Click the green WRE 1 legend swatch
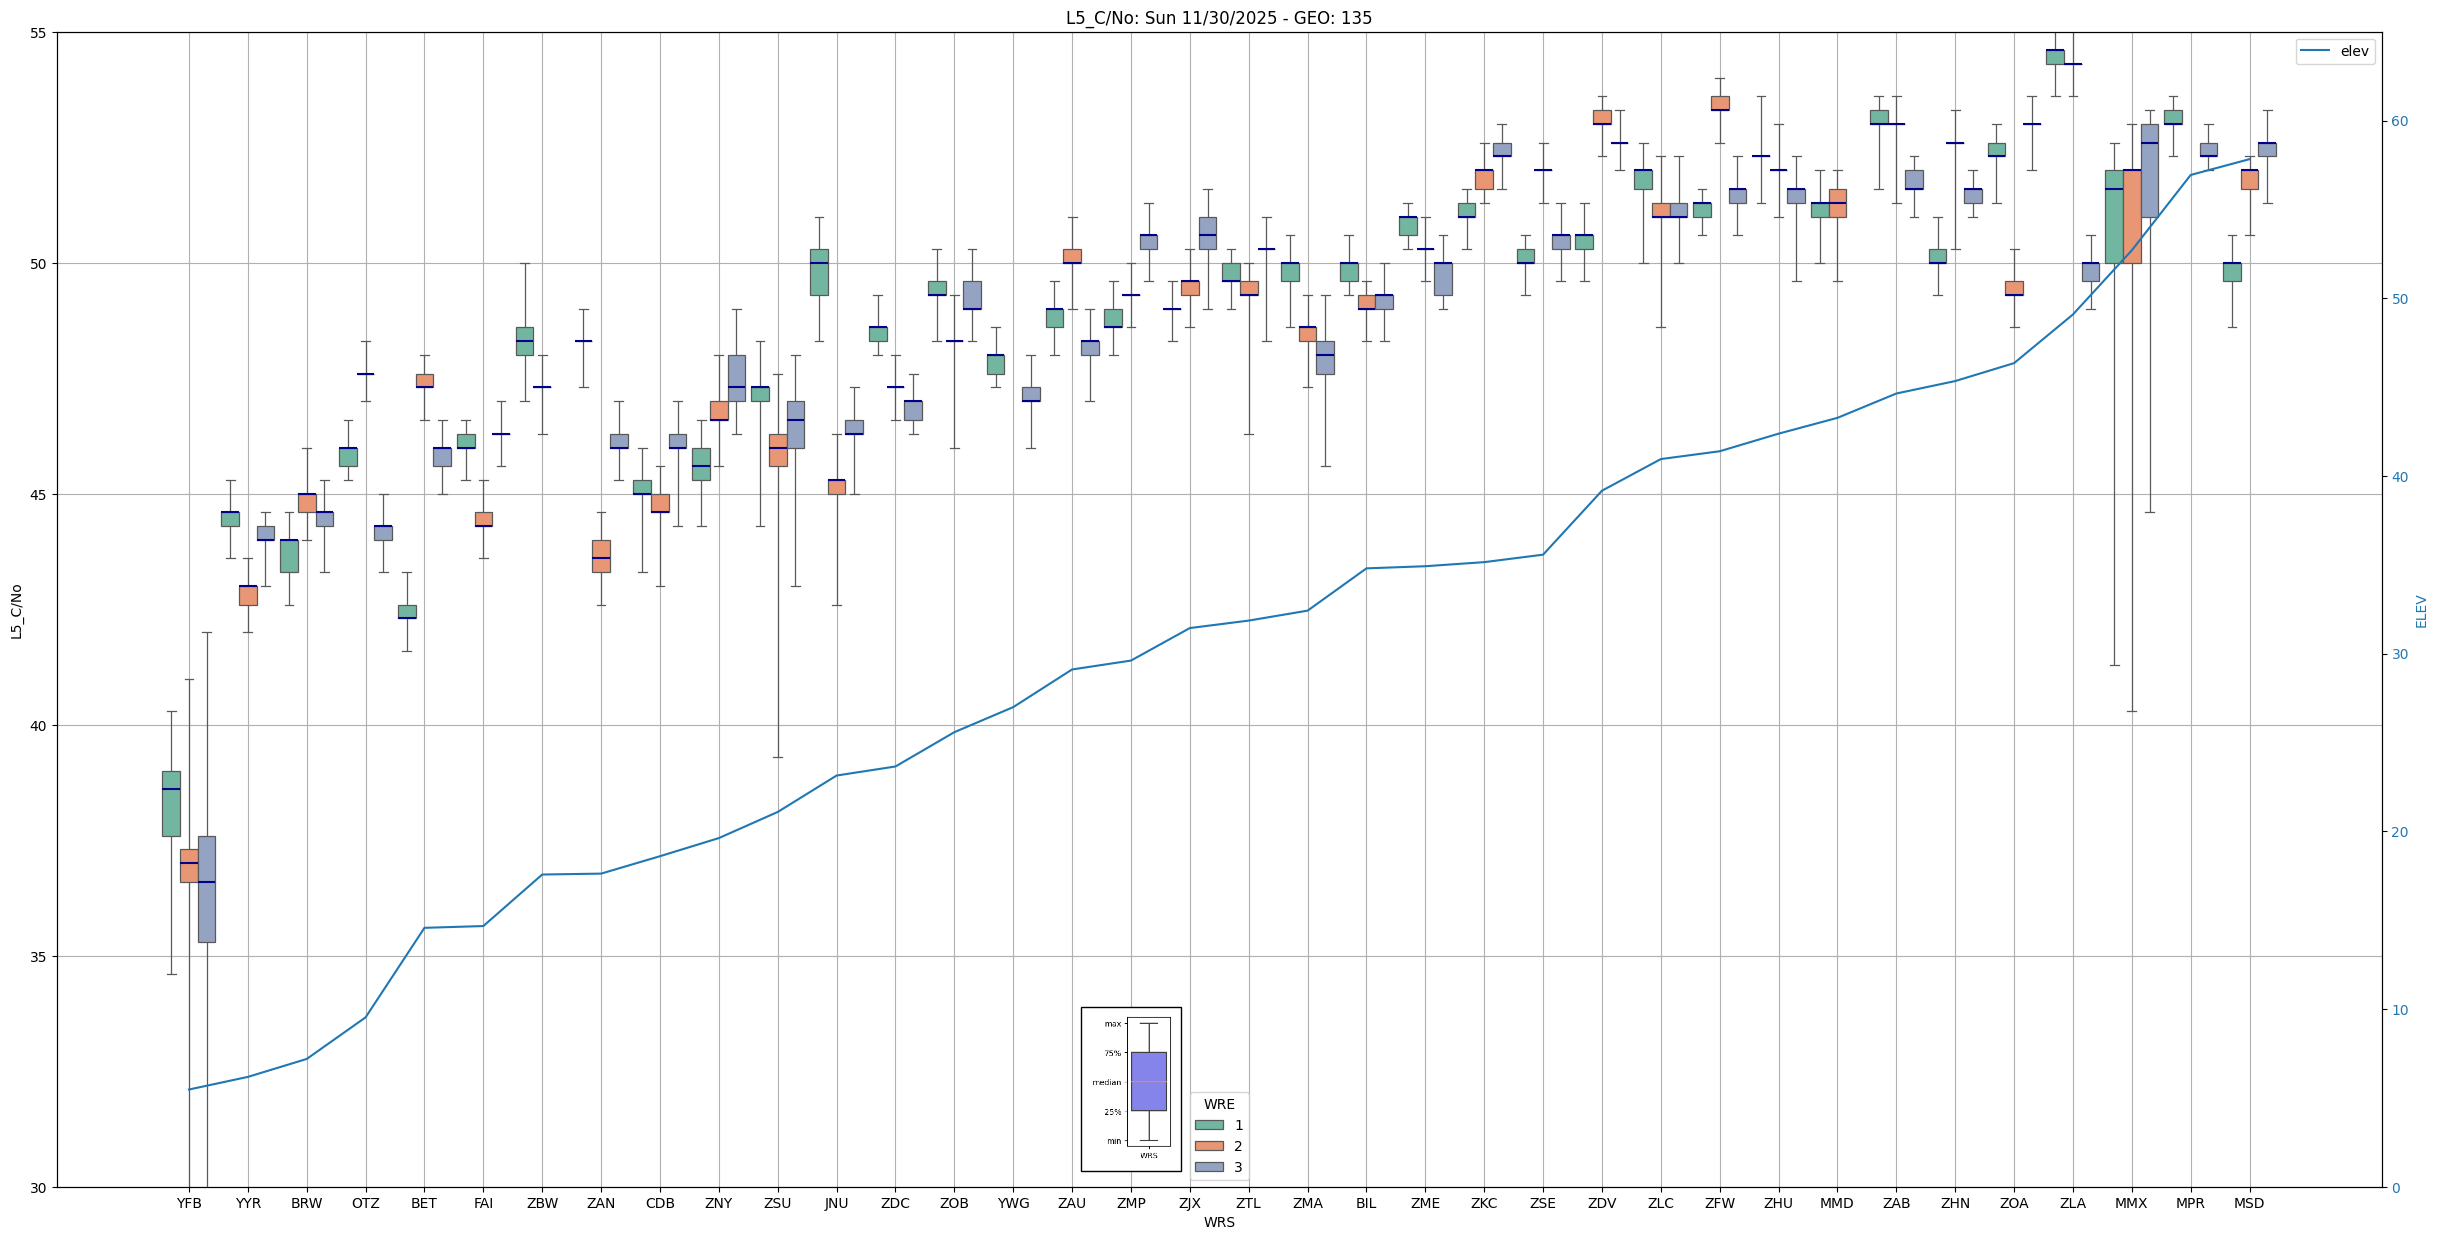Image resolution: width=2438 pixels, height=1240 pixels. (1209, 1125)
